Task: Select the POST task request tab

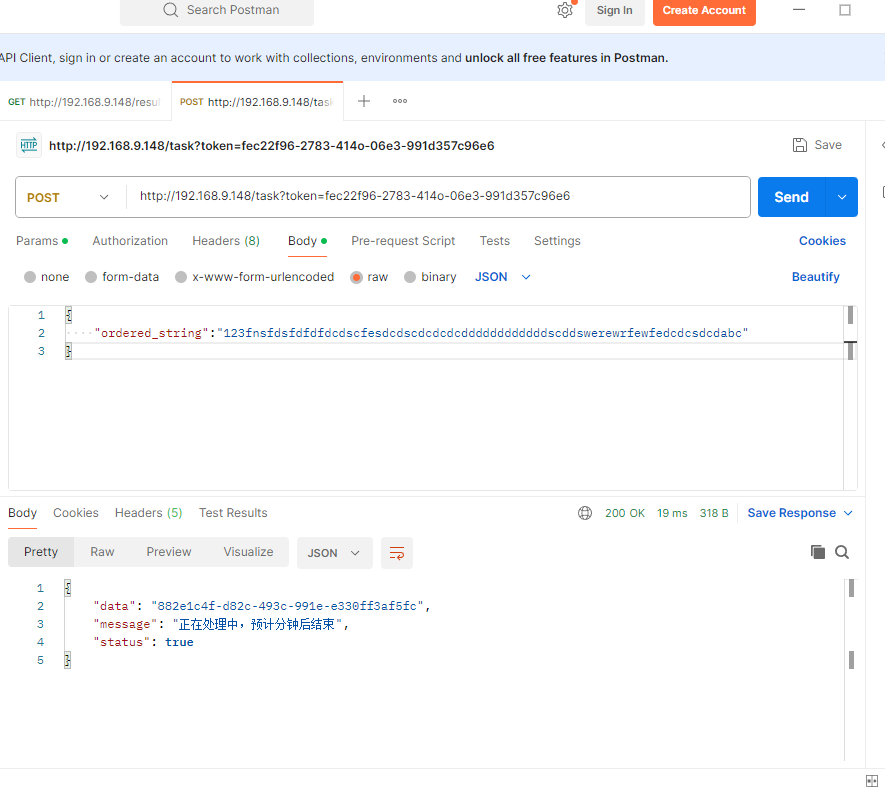Action: 257,102
